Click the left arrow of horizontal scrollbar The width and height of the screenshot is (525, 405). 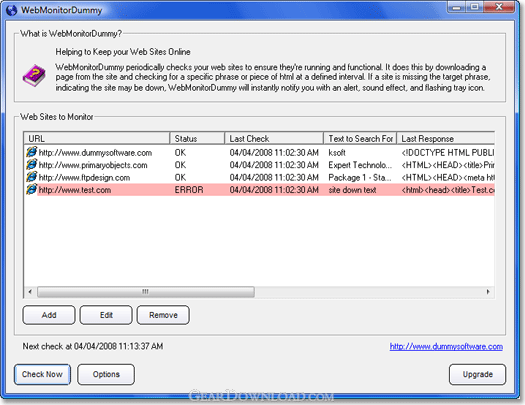(30, 292)
